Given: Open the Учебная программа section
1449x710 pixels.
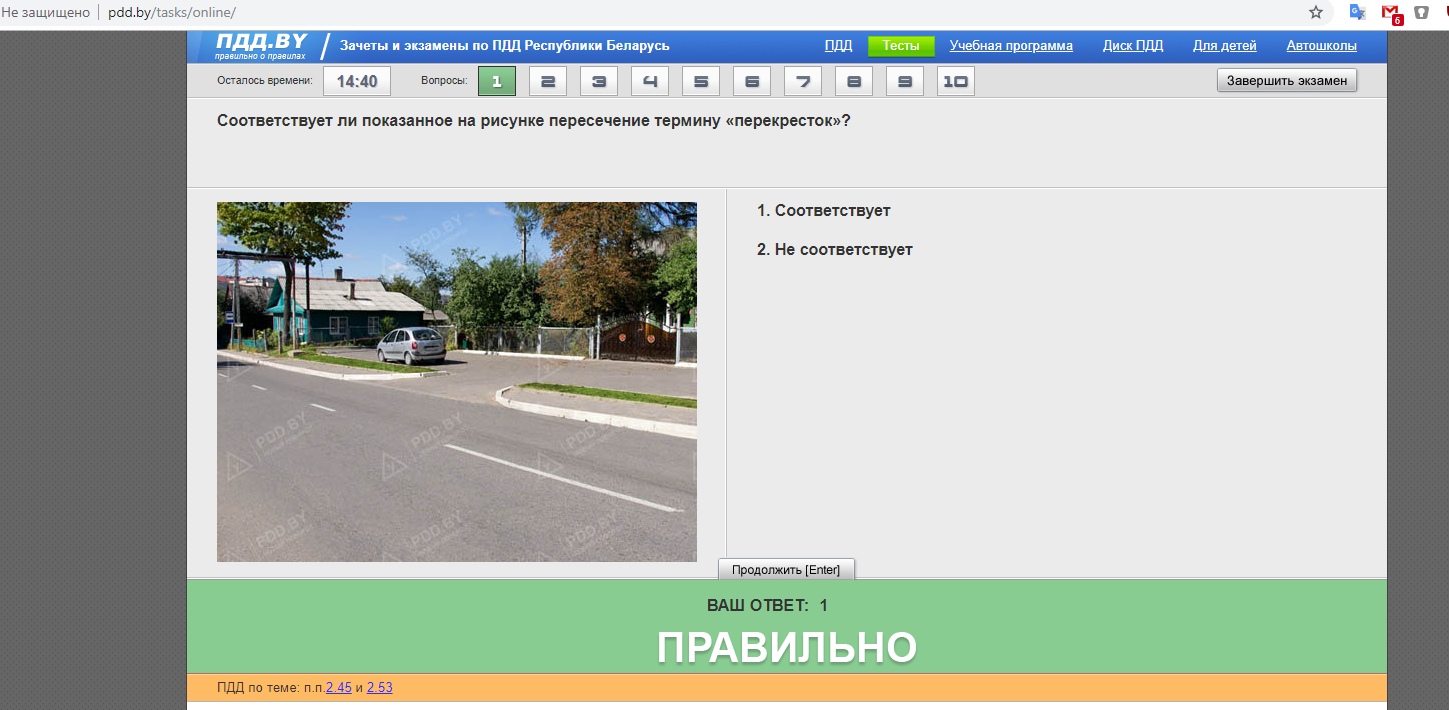Looking at the screenshot, I should 1011,46.
